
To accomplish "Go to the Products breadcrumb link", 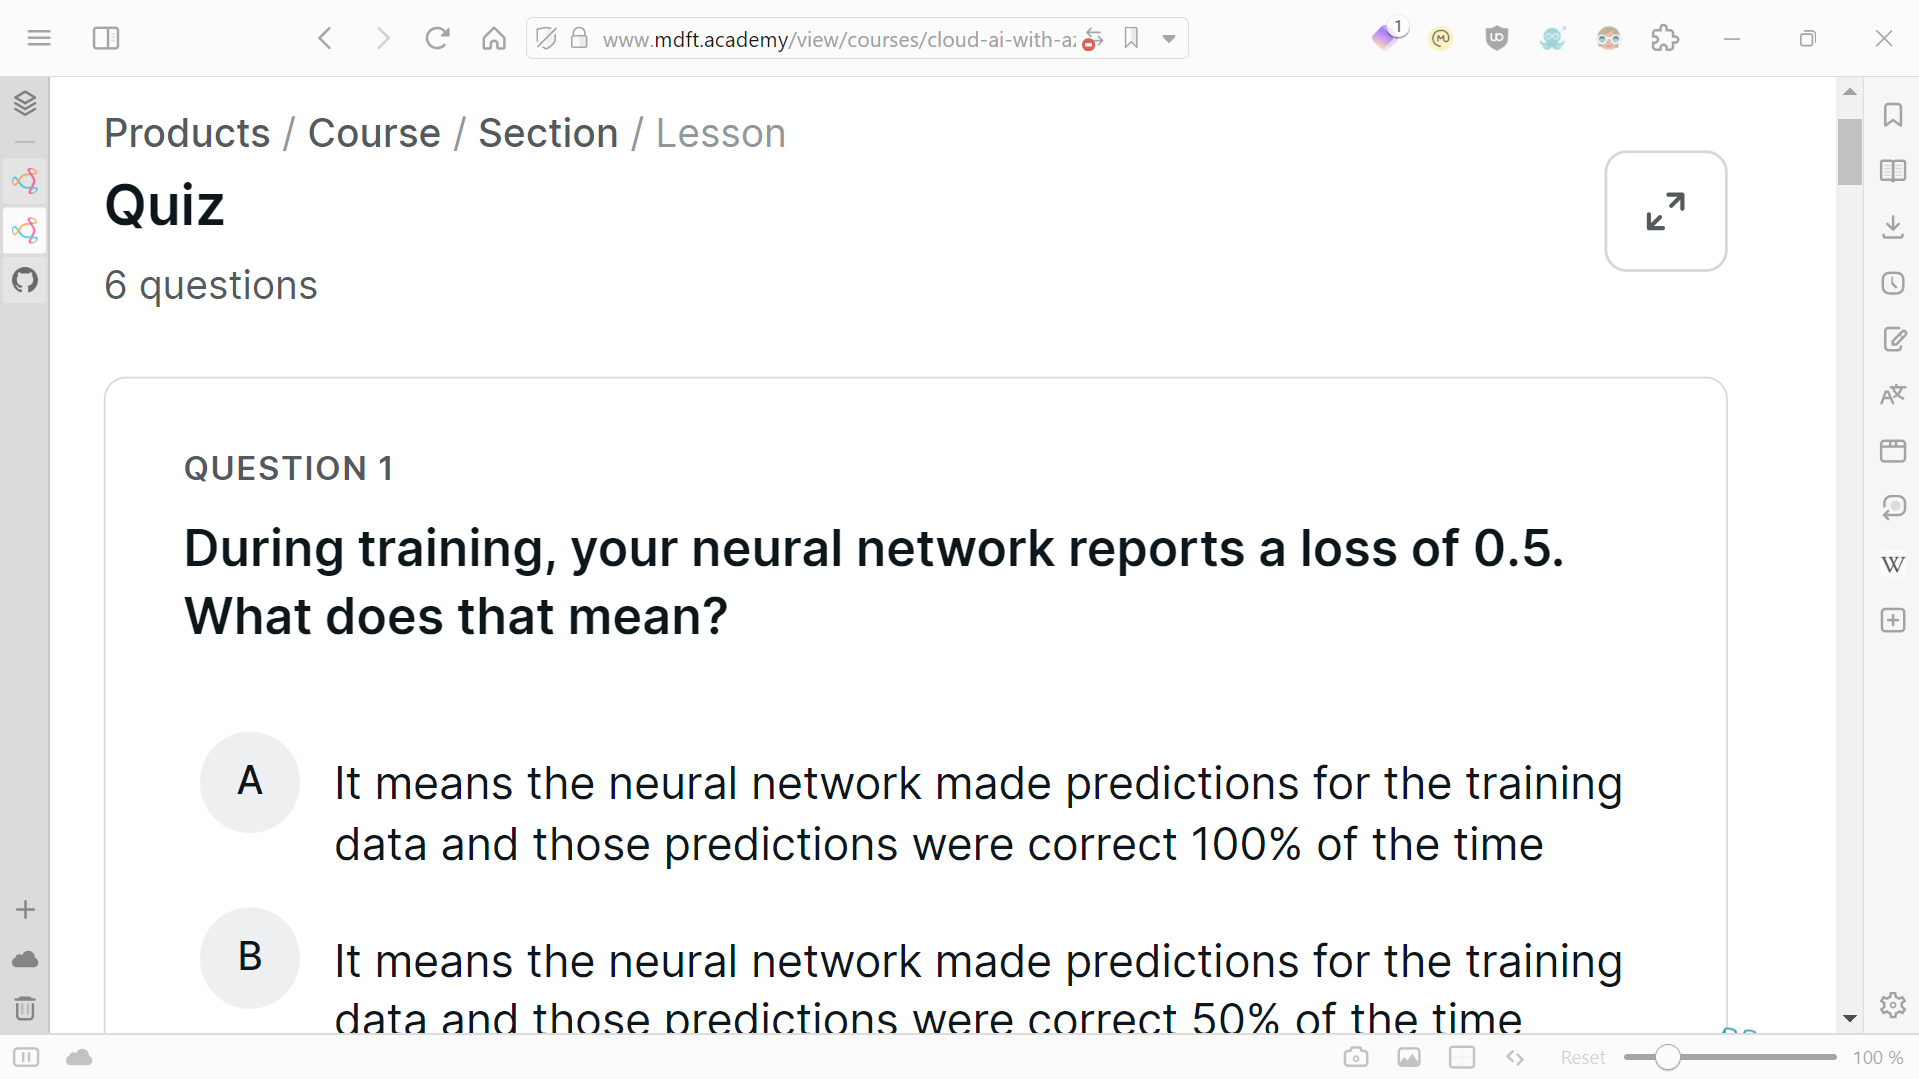I will coord(187,133).
